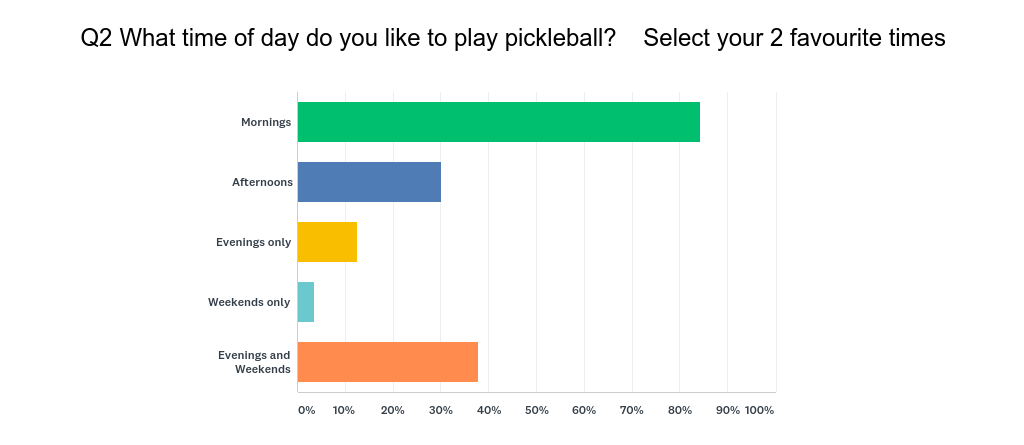Click the 100% axis tick label
1024x445 pixels.
760,410
